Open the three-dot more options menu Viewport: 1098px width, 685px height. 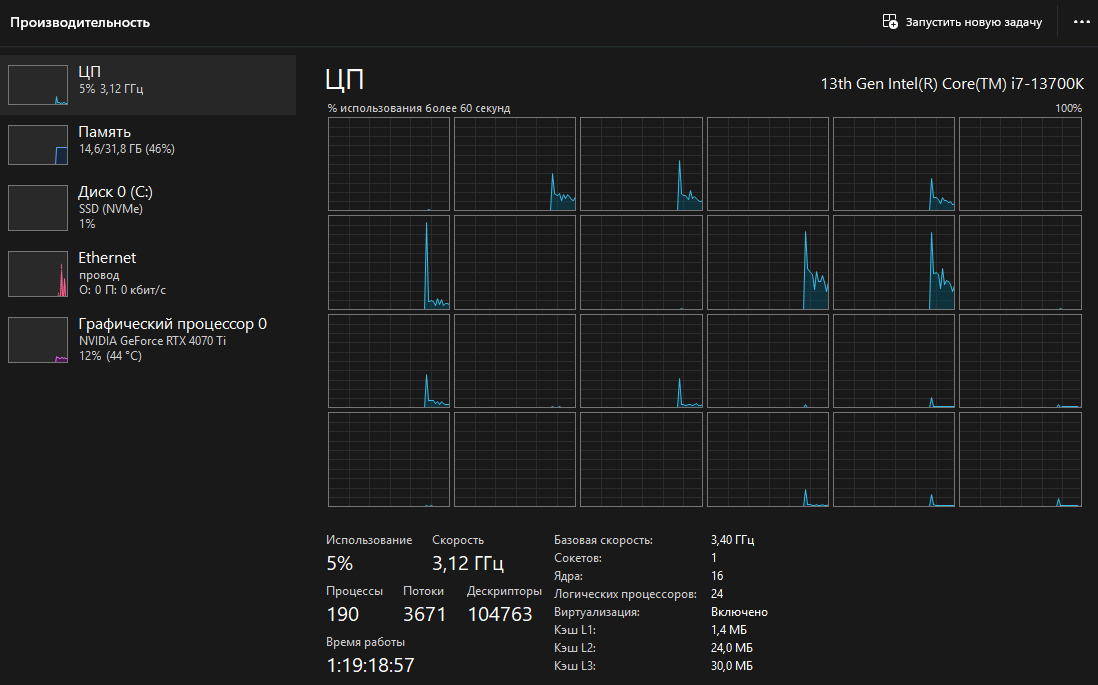click(1081, 22)
